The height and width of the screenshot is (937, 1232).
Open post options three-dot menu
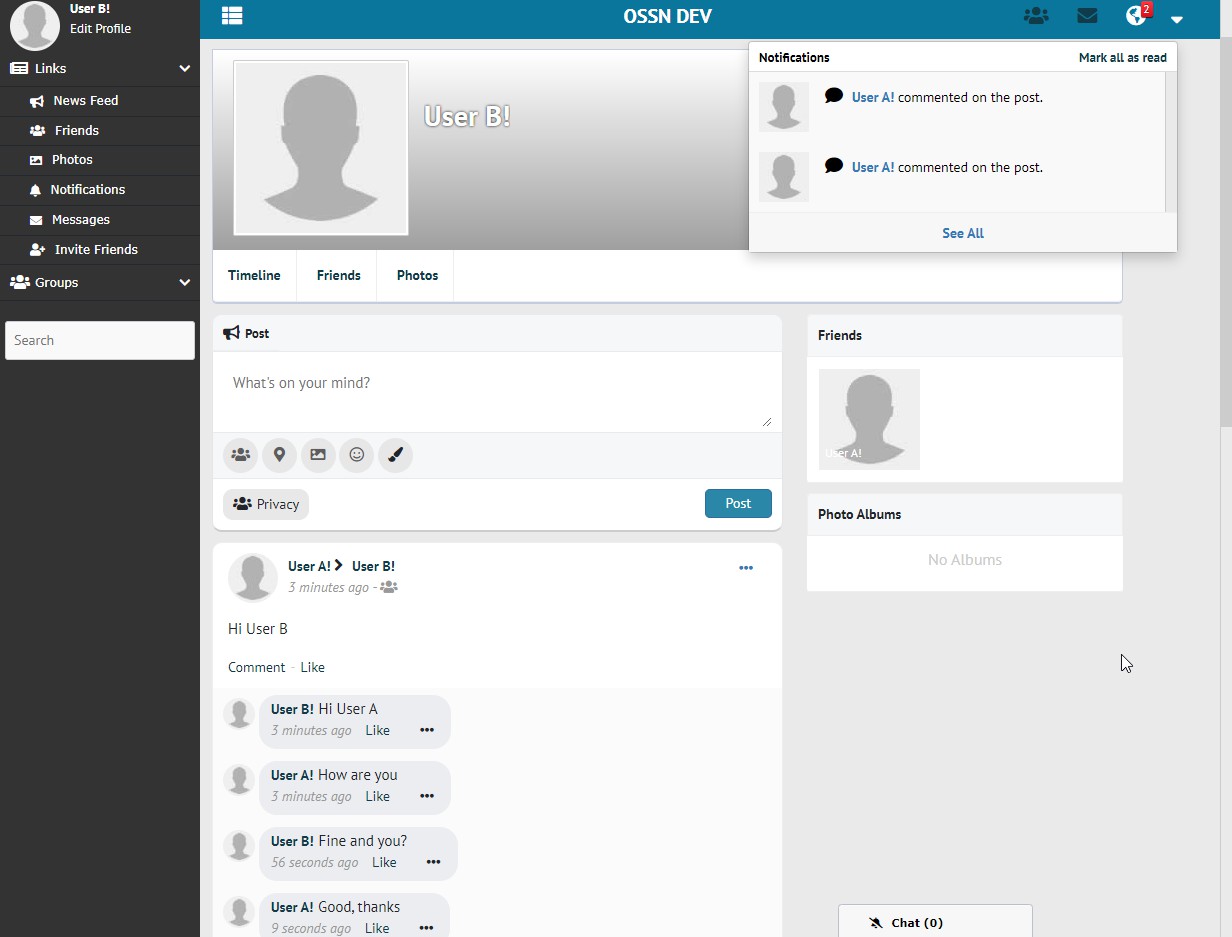pyautogui.click(x=746, y=568)
